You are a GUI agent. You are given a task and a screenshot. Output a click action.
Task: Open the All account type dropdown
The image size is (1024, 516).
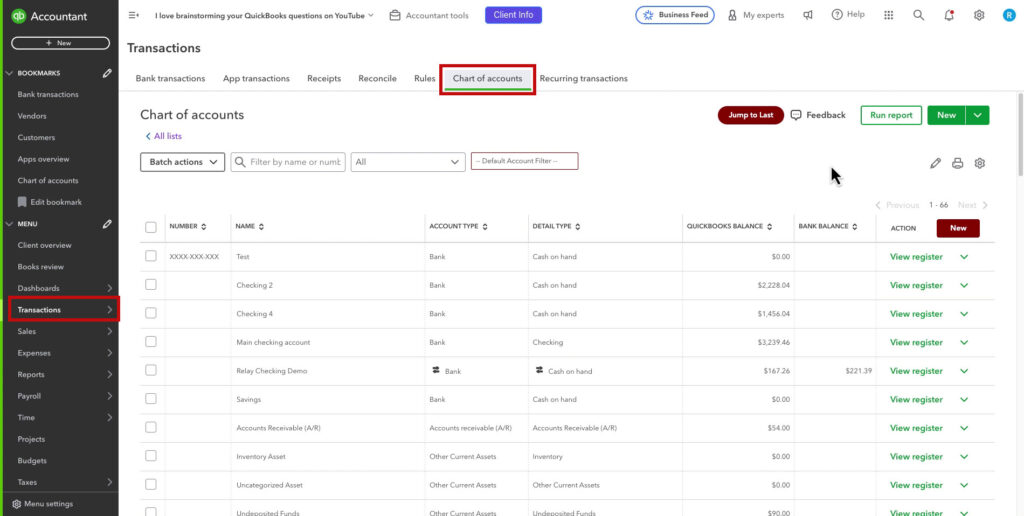408,162
